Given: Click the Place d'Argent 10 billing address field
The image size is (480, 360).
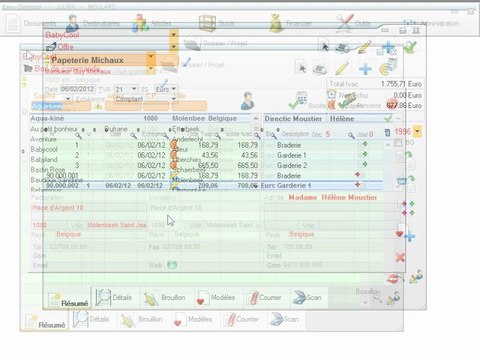Looking at the screenshot, I should [x=88, y=208].
